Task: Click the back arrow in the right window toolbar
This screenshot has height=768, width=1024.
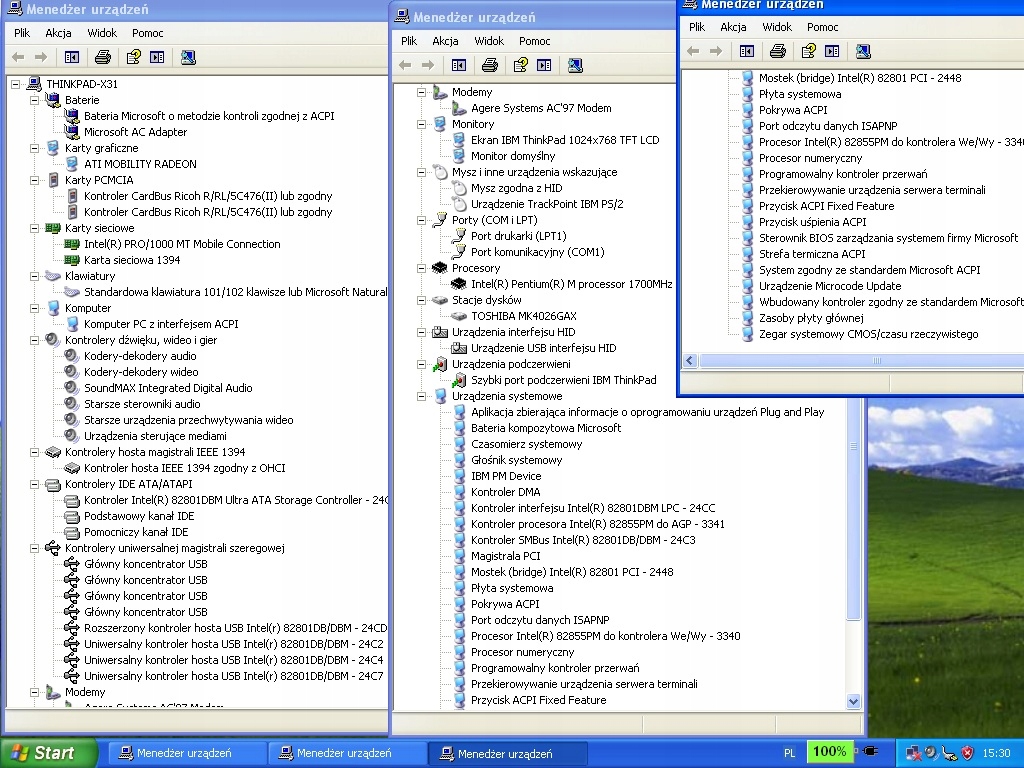Action: pyautogui.click(x=694, y=51)
